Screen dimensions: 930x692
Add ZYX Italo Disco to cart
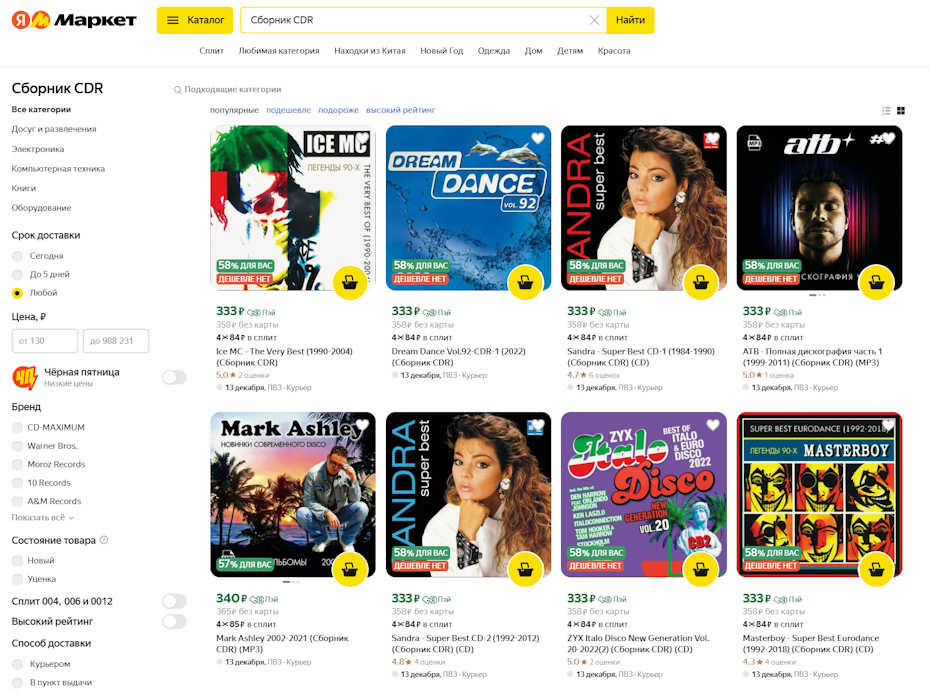(x=700, y=570)
